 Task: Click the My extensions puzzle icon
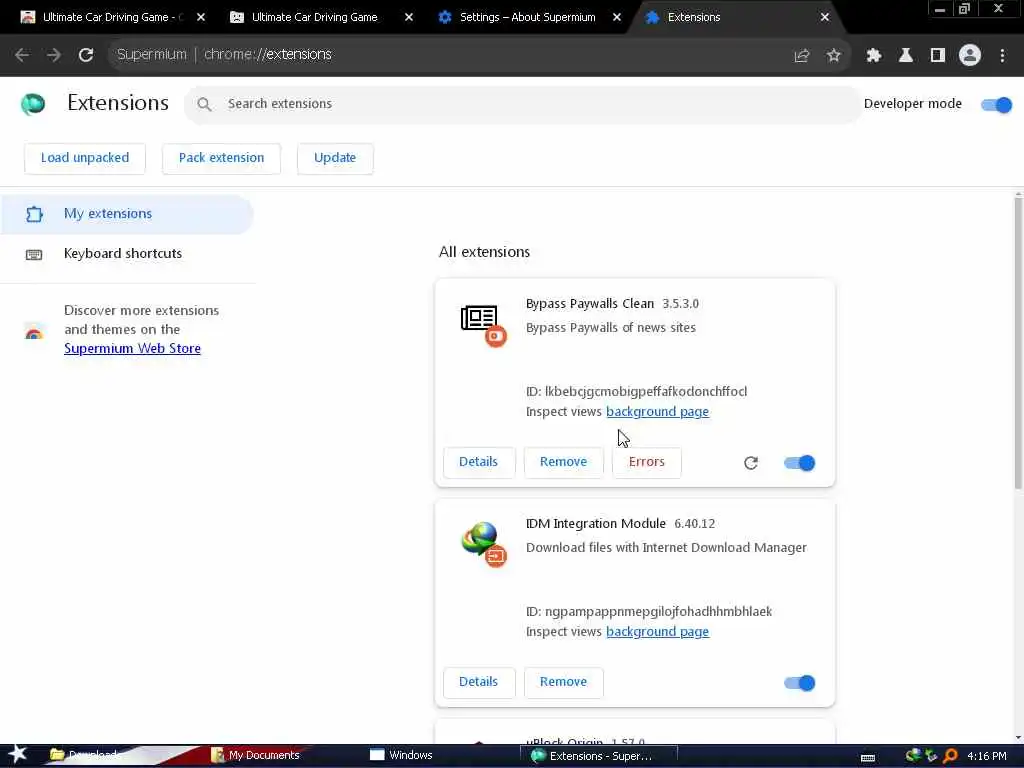coord(34,214)
